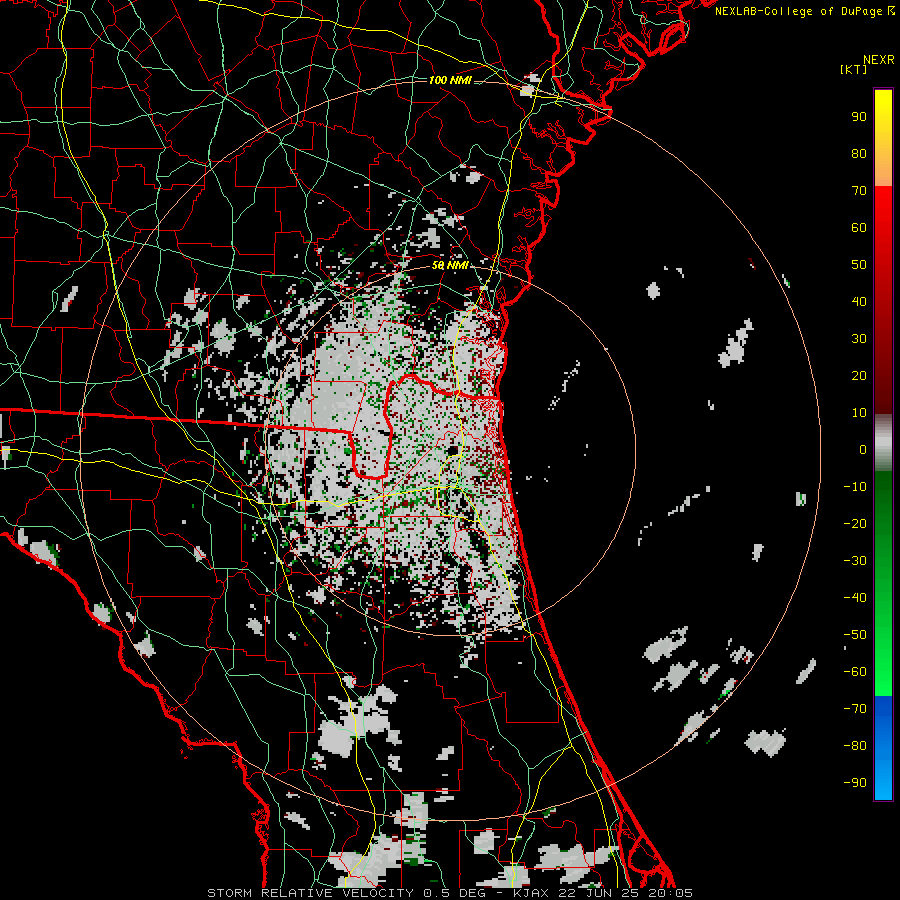The image size is (900, 900).
Task: Click the 50 value on velocity scale
Action: 859,265
